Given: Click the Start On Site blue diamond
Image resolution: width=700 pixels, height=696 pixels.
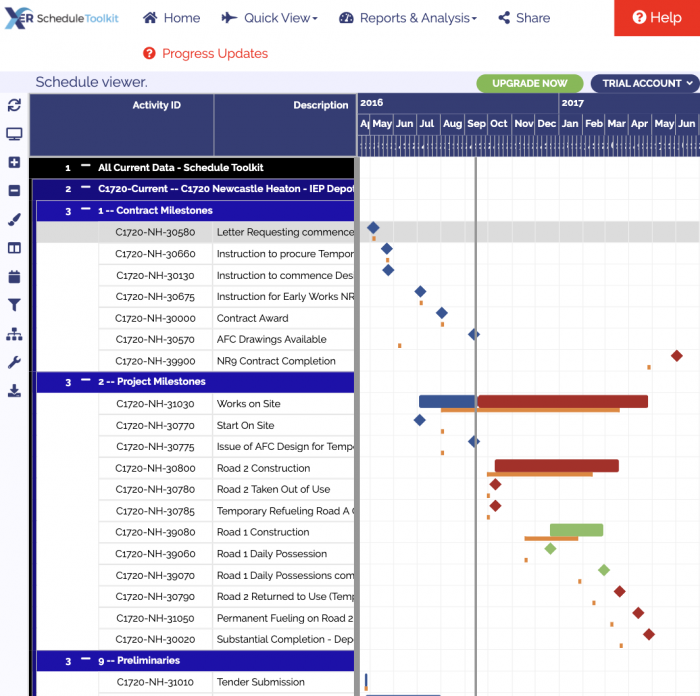Looking at the screenshot, I should click(420, 420).
